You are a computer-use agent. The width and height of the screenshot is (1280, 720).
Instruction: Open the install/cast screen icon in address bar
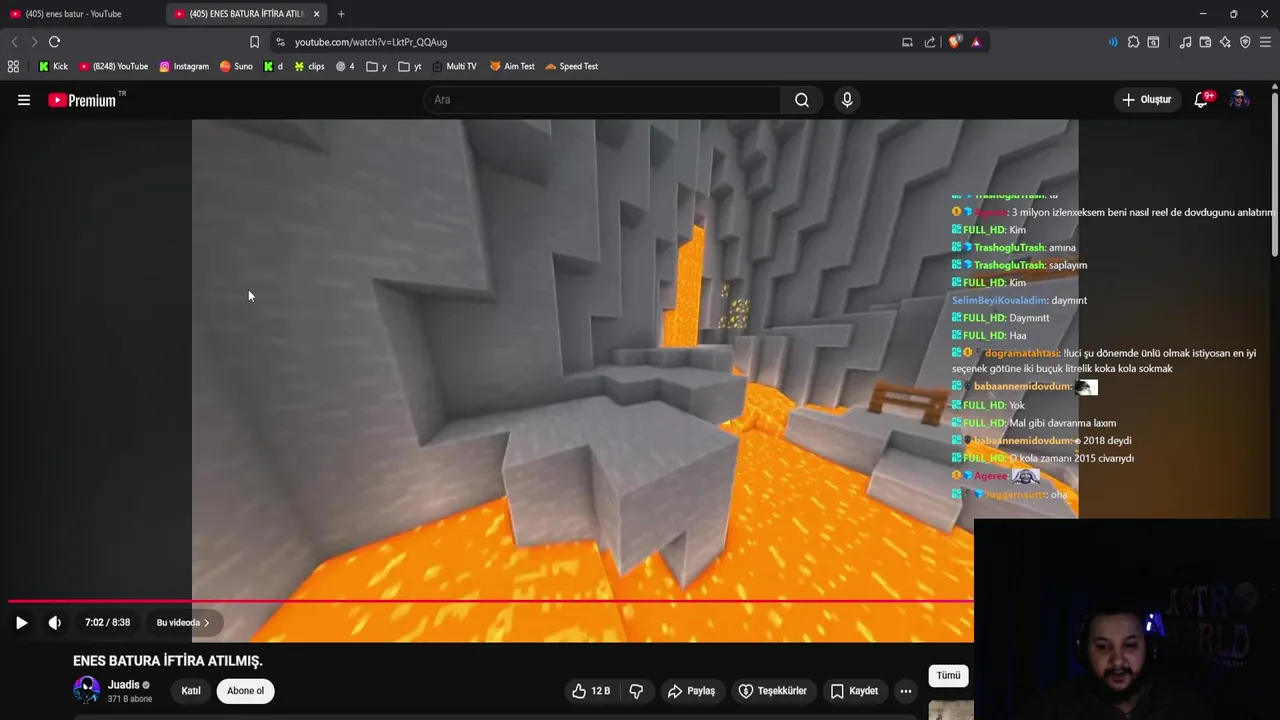907,42
